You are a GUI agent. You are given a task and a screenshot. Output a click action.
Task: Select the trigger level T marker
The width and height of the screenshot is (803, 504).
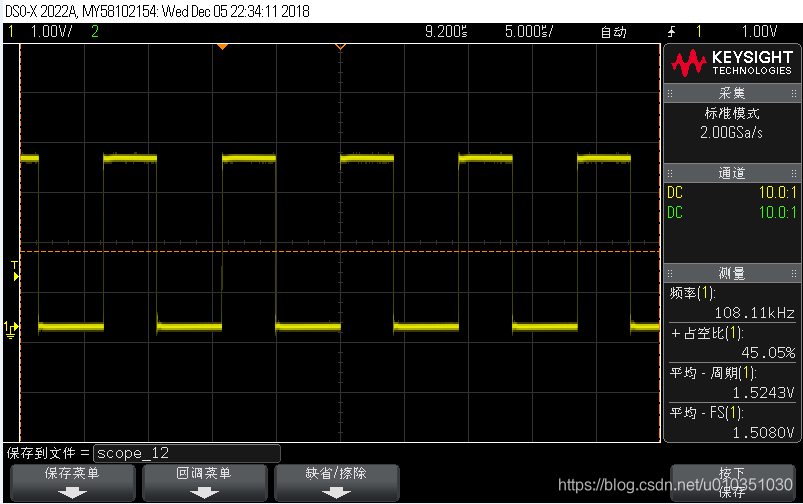[15, 271]
